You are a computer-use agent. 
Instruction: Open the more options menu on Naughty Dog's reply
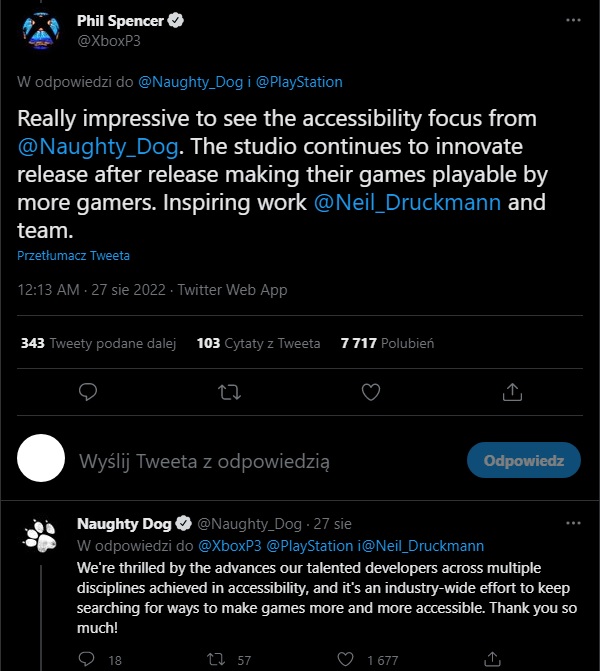[572, 523]
